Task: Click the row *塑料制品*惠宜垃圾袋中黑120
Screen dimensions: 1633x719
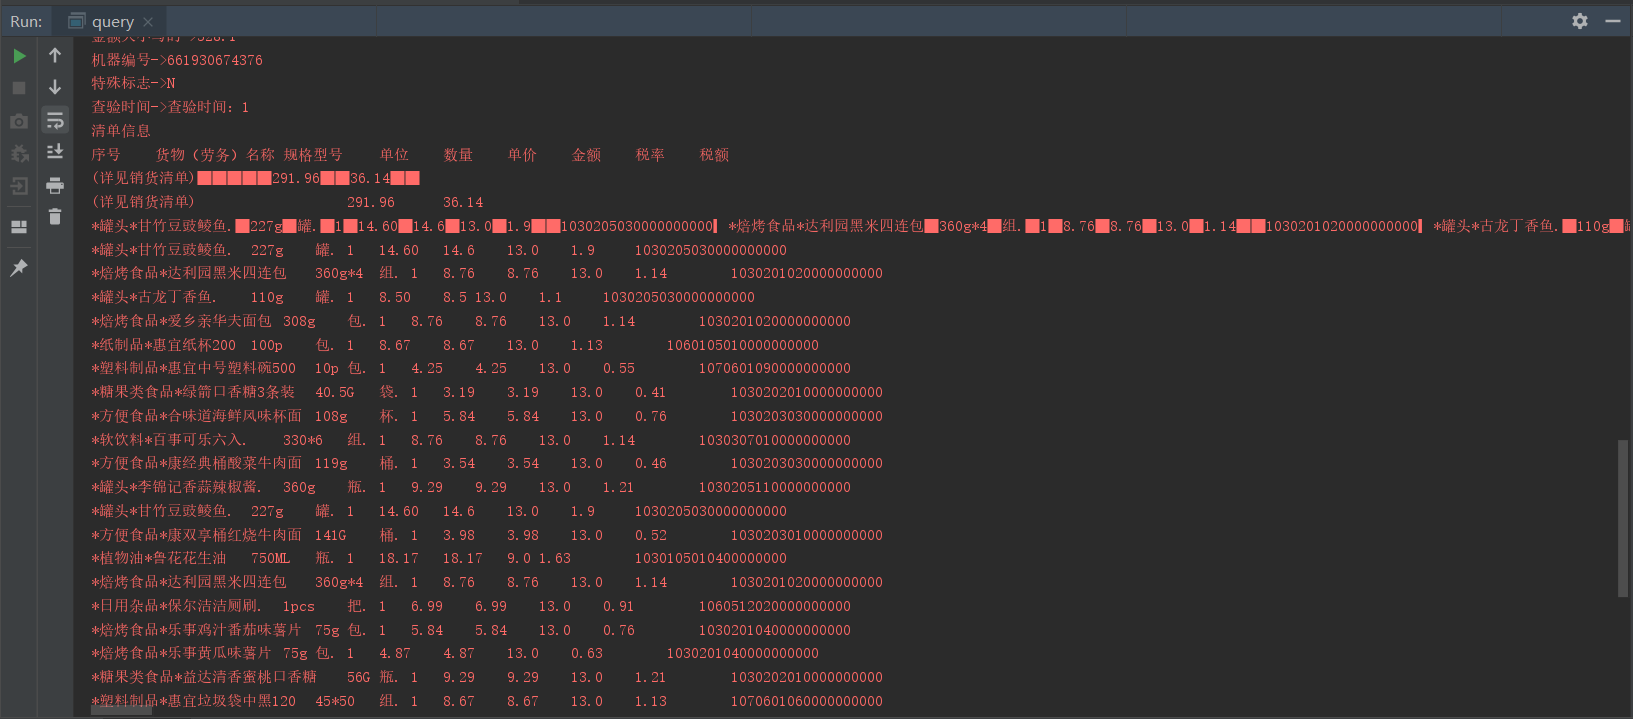Action: [x=487, y=701]
